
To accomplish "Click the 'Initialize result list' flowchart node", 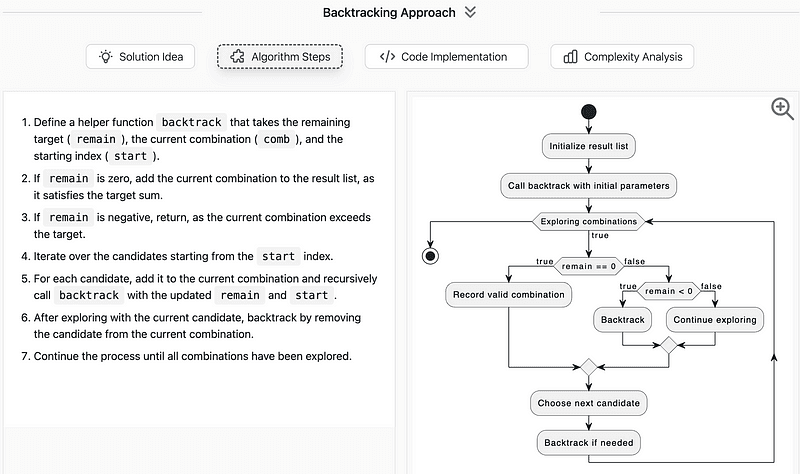I will coord(588,146).
